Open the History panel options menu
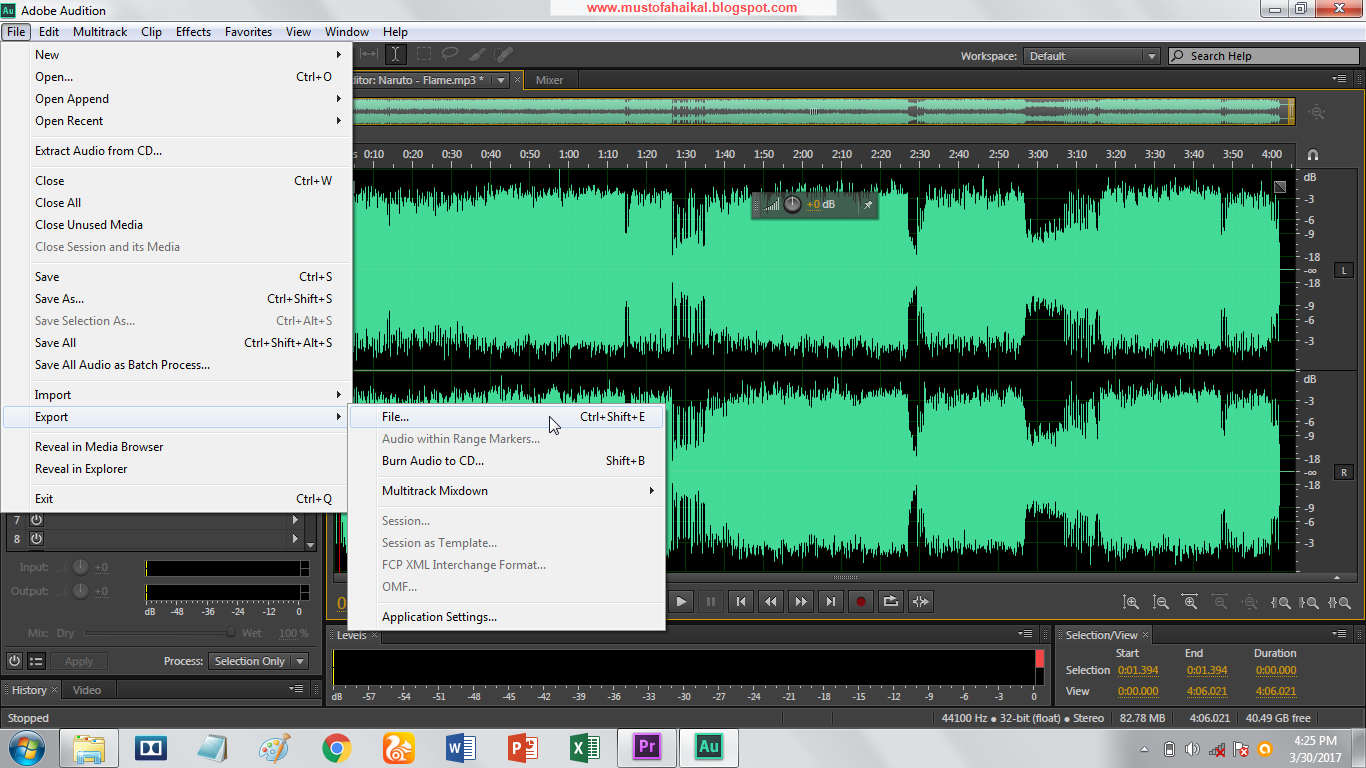Viewport: 1366px width, 768px height. tap(296, 689)
